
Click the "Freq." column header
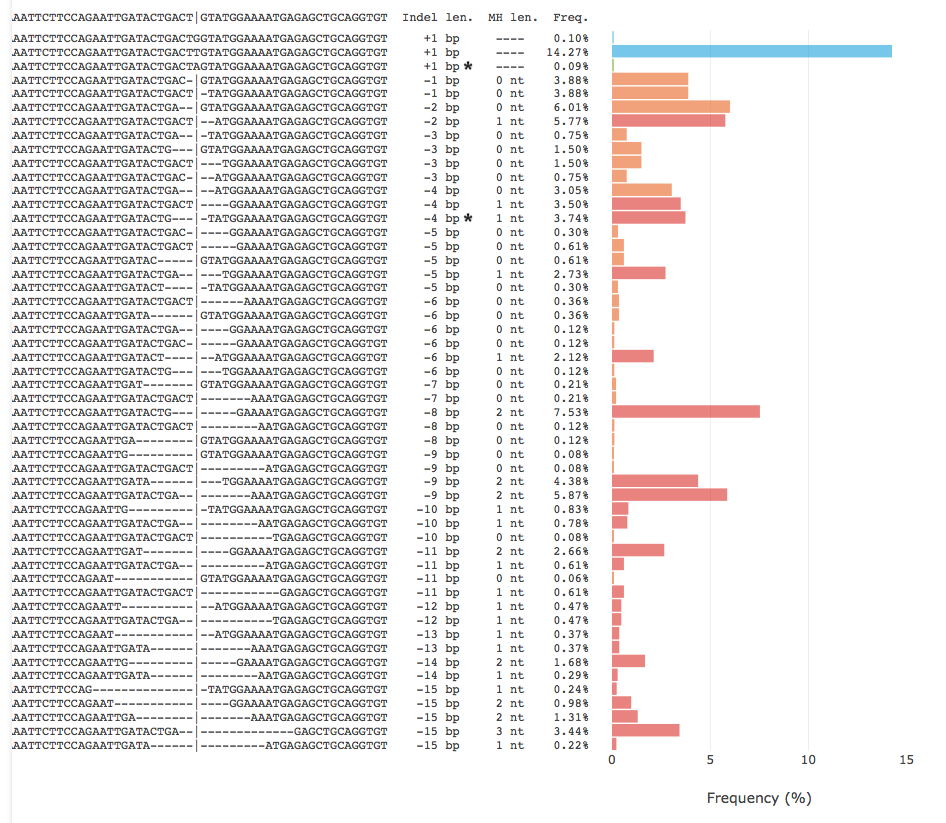click(570, 18)
